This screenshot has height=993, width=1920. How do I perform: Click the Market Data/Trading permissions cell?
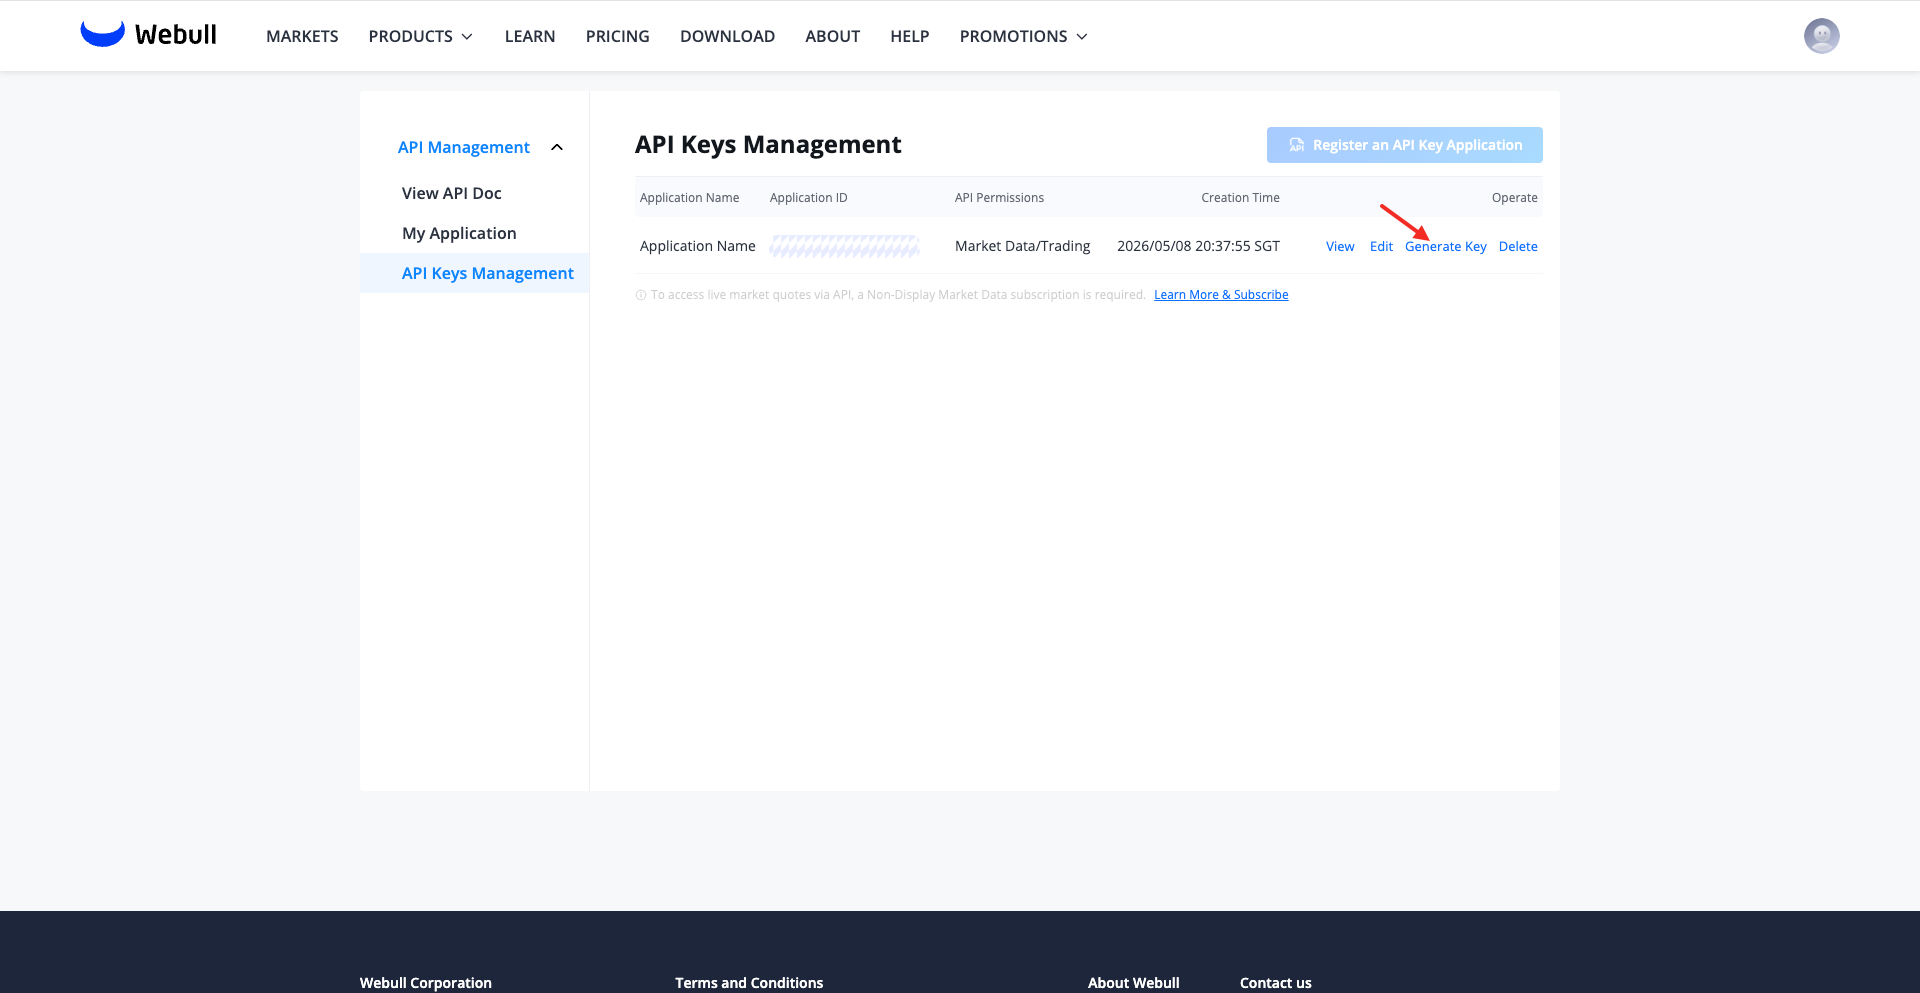[1023, 246]
